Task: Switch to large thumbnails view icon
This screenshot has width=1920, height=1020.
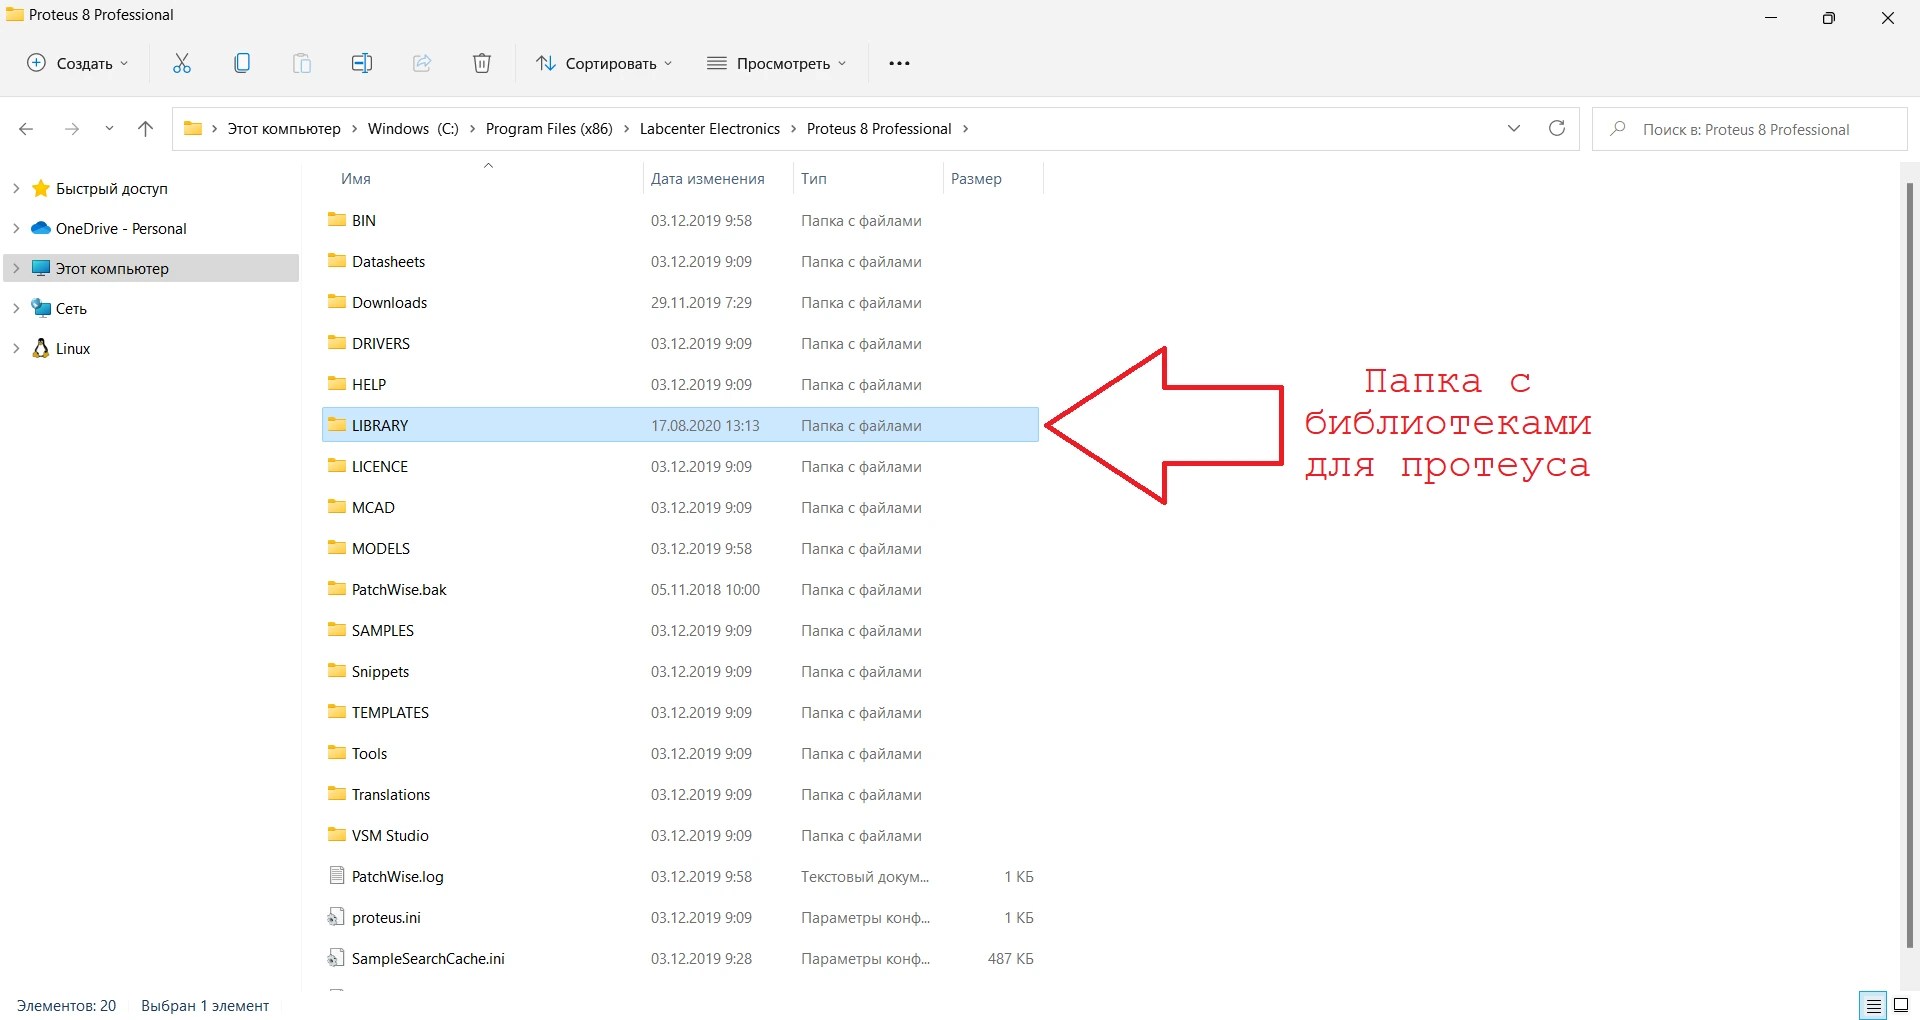Action: pyautogui.click(x=1901, y=1006)
